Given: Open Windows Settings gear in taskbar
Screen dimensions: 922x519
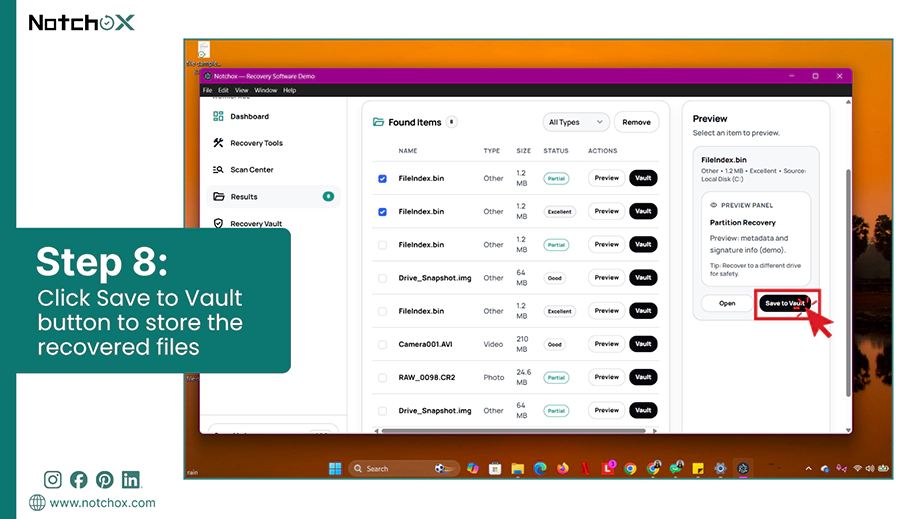Looking at the screenshot, I should (720, 468).
